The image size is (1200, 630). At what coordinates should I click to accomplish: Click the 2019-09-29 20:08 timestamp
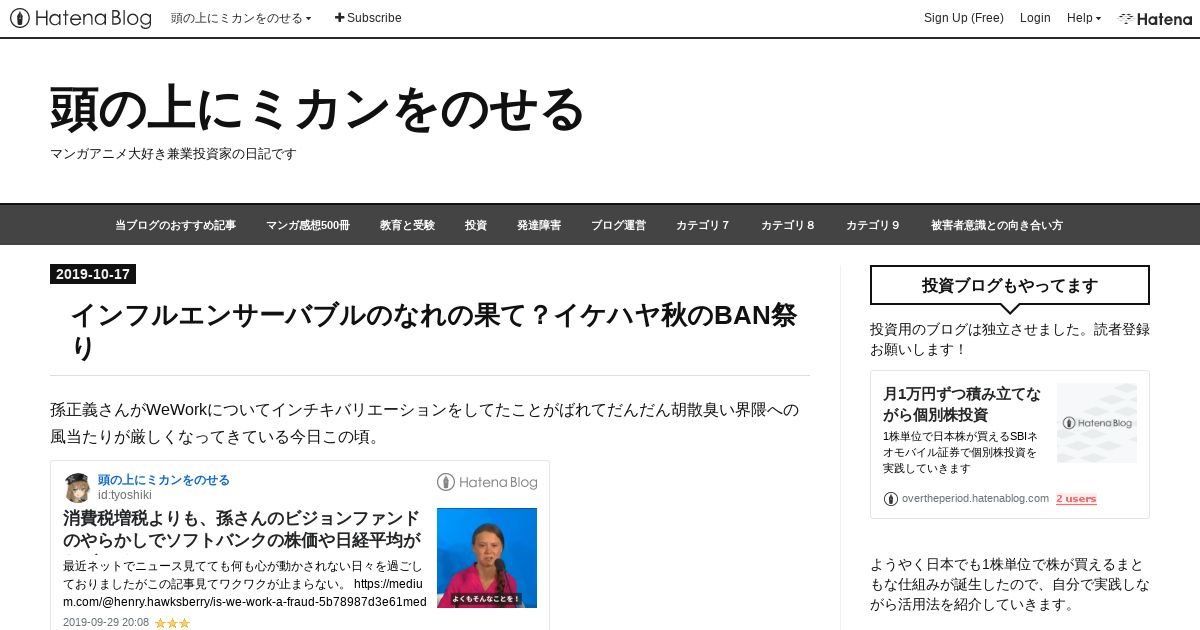pyautogui.click(x=106, y=622)
